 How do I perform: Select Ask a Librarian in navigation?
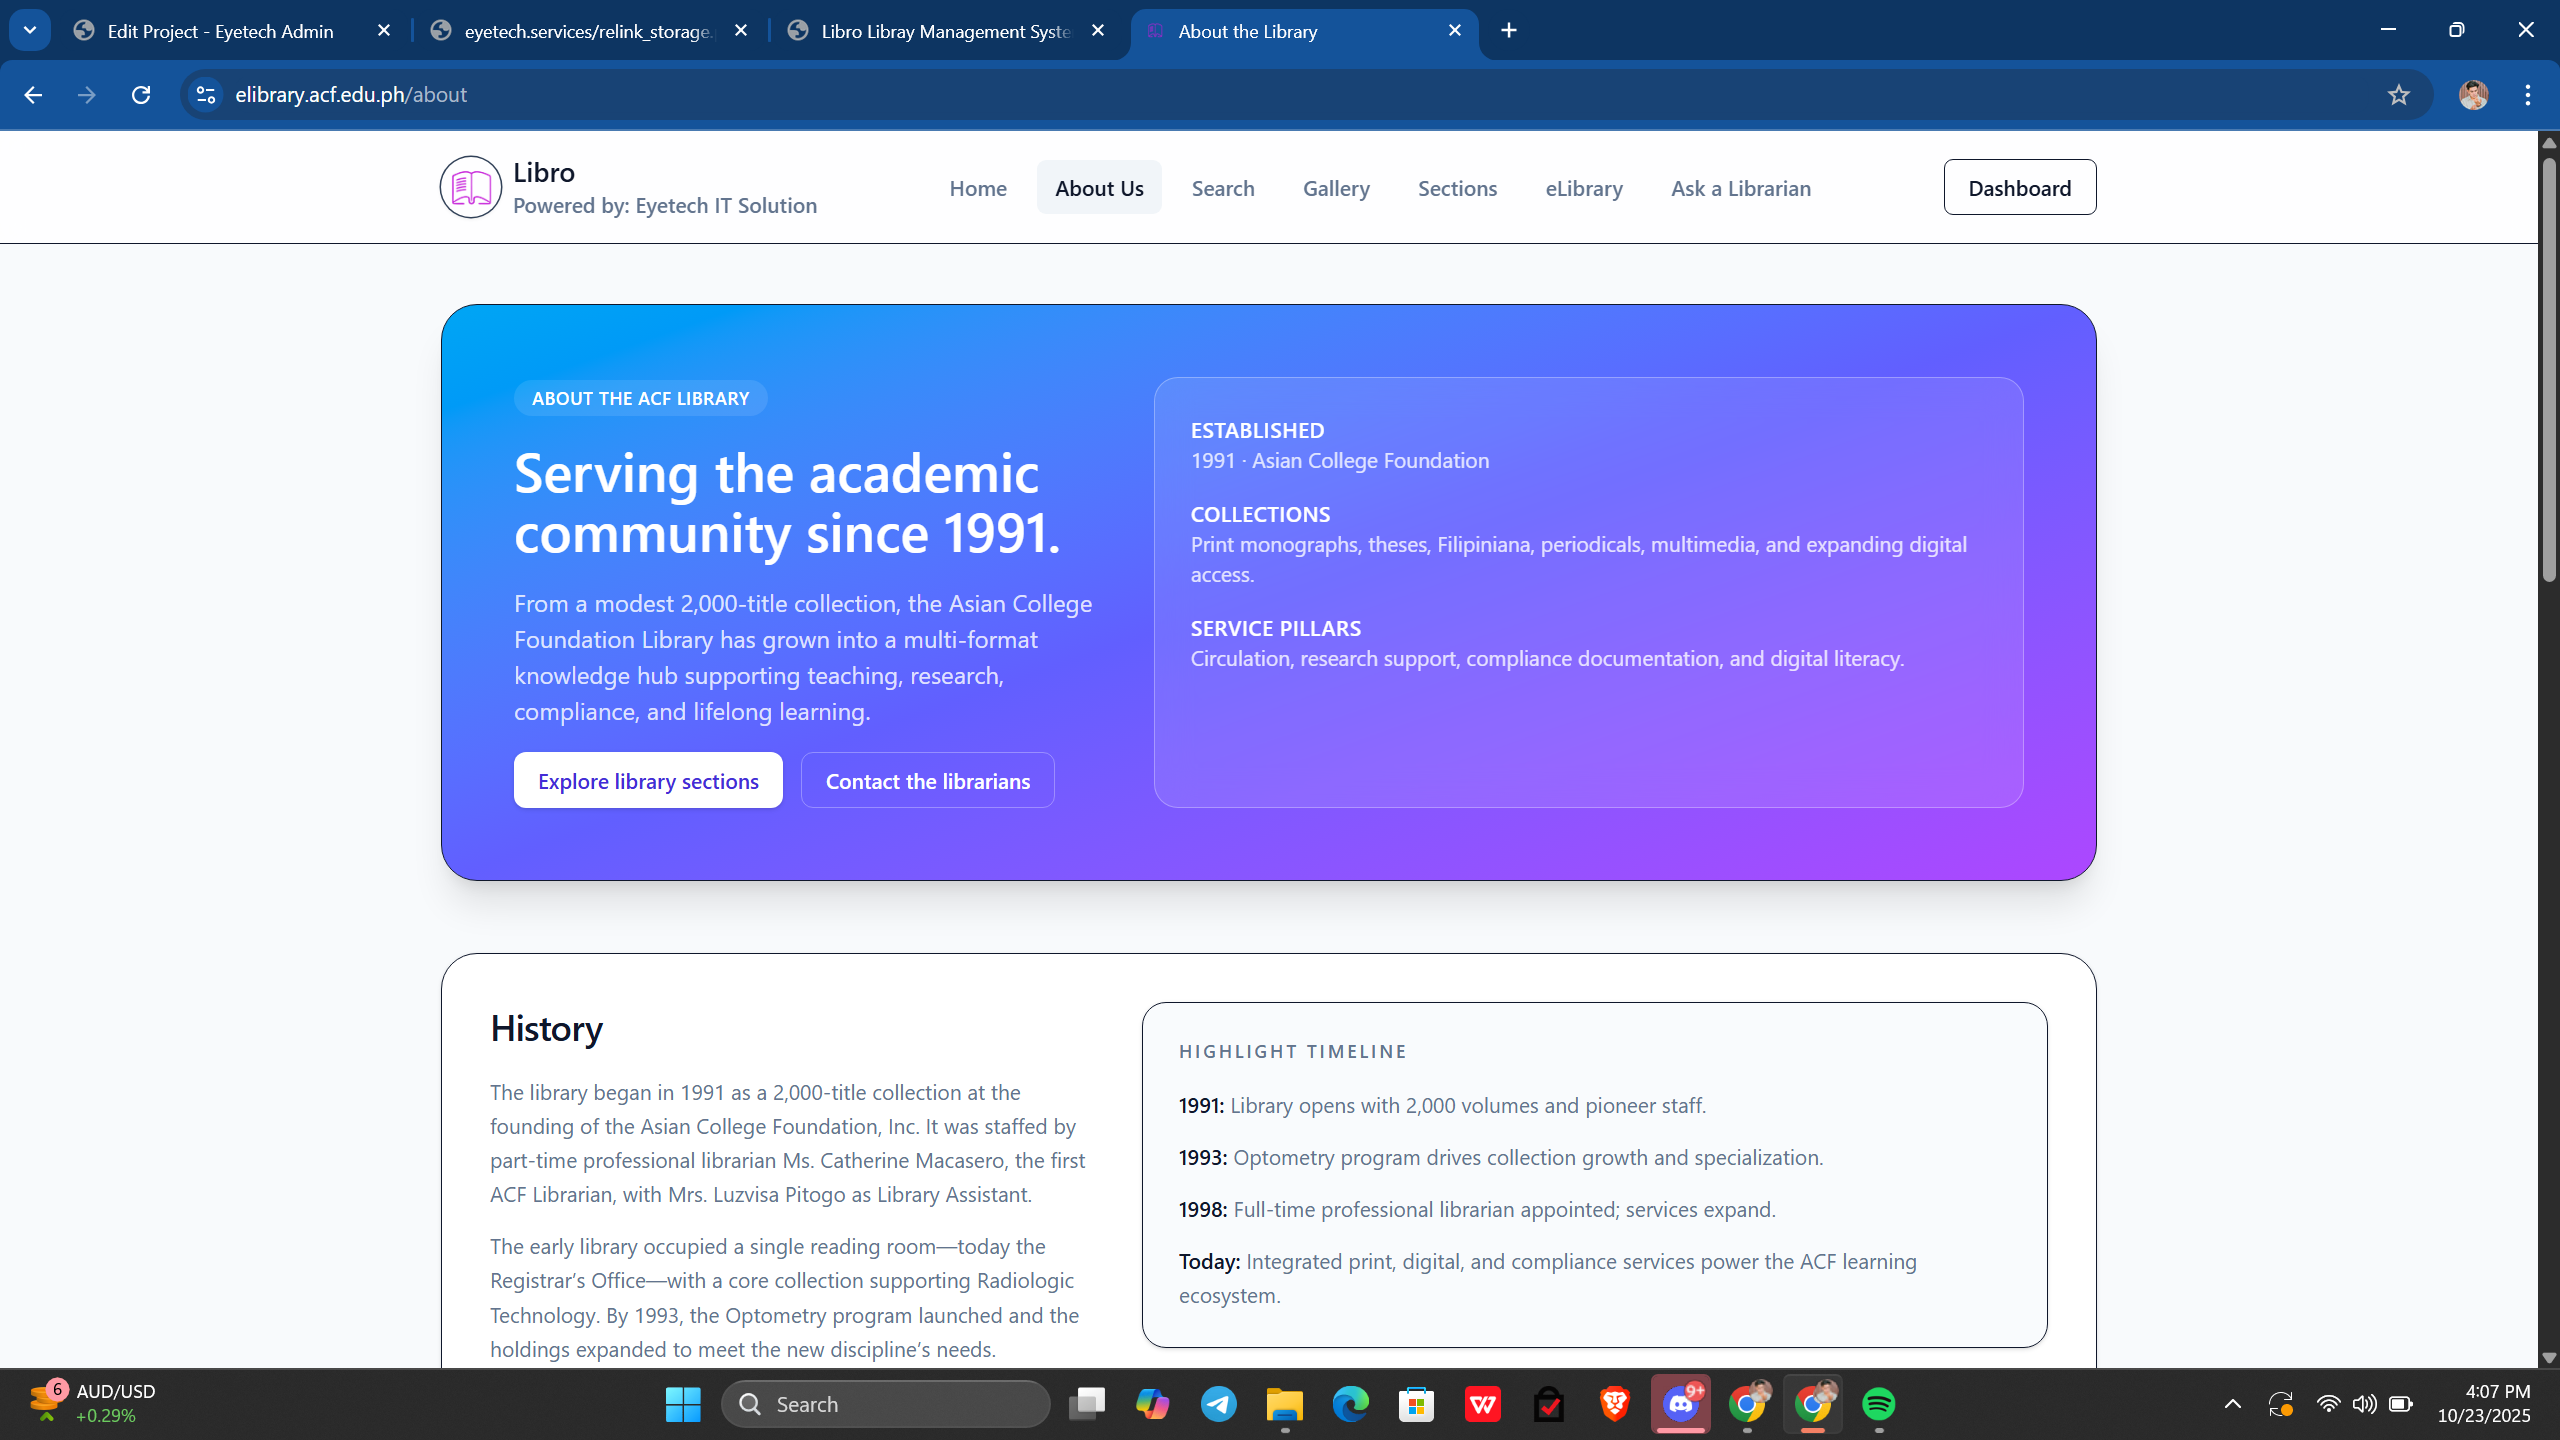1740,188
